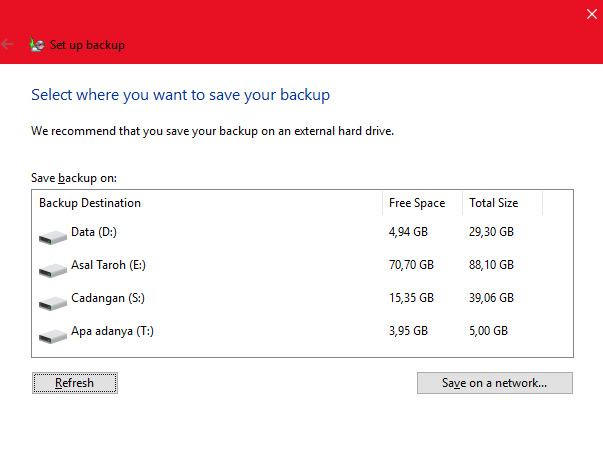This screenshot has height=461, width=603.
Task: Go back with the back arrow
Action: coord(7,44)
